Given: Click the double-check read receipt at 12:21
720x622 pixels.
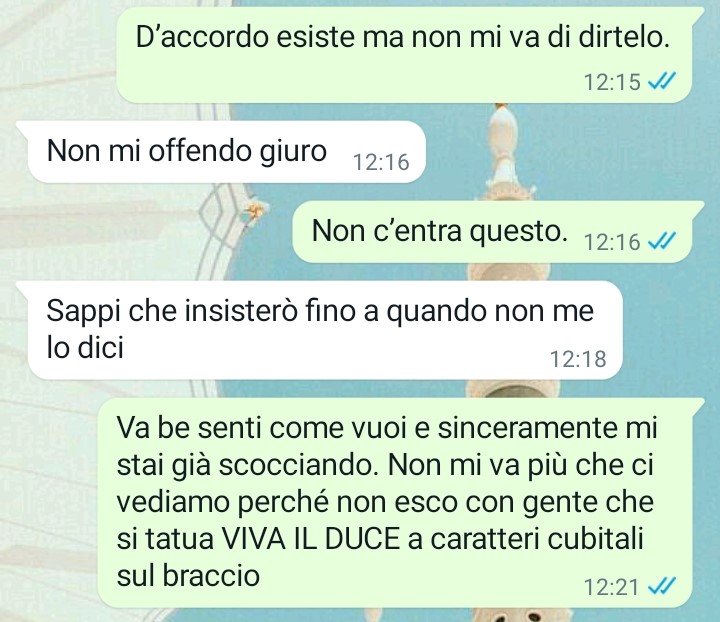Looking at the screenshot, I should (662, 587).
